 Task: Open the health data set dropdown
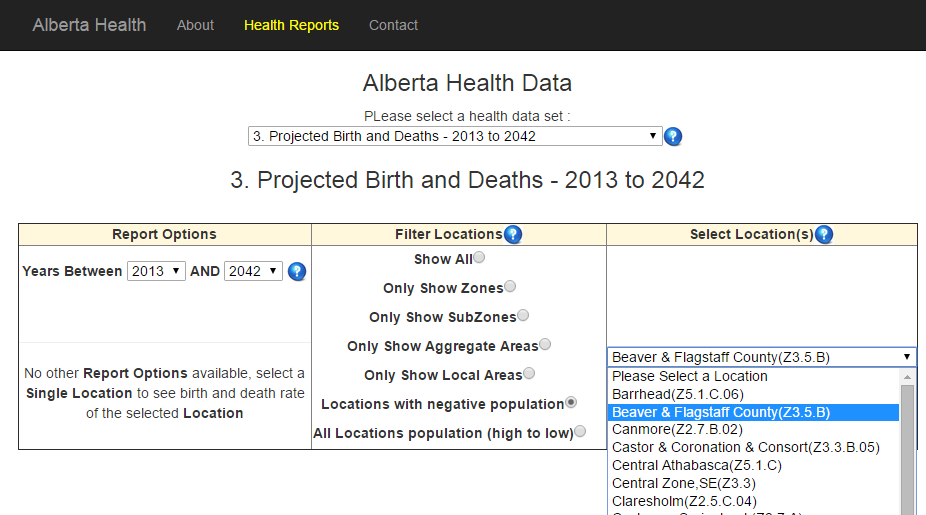tap(455, 136)
